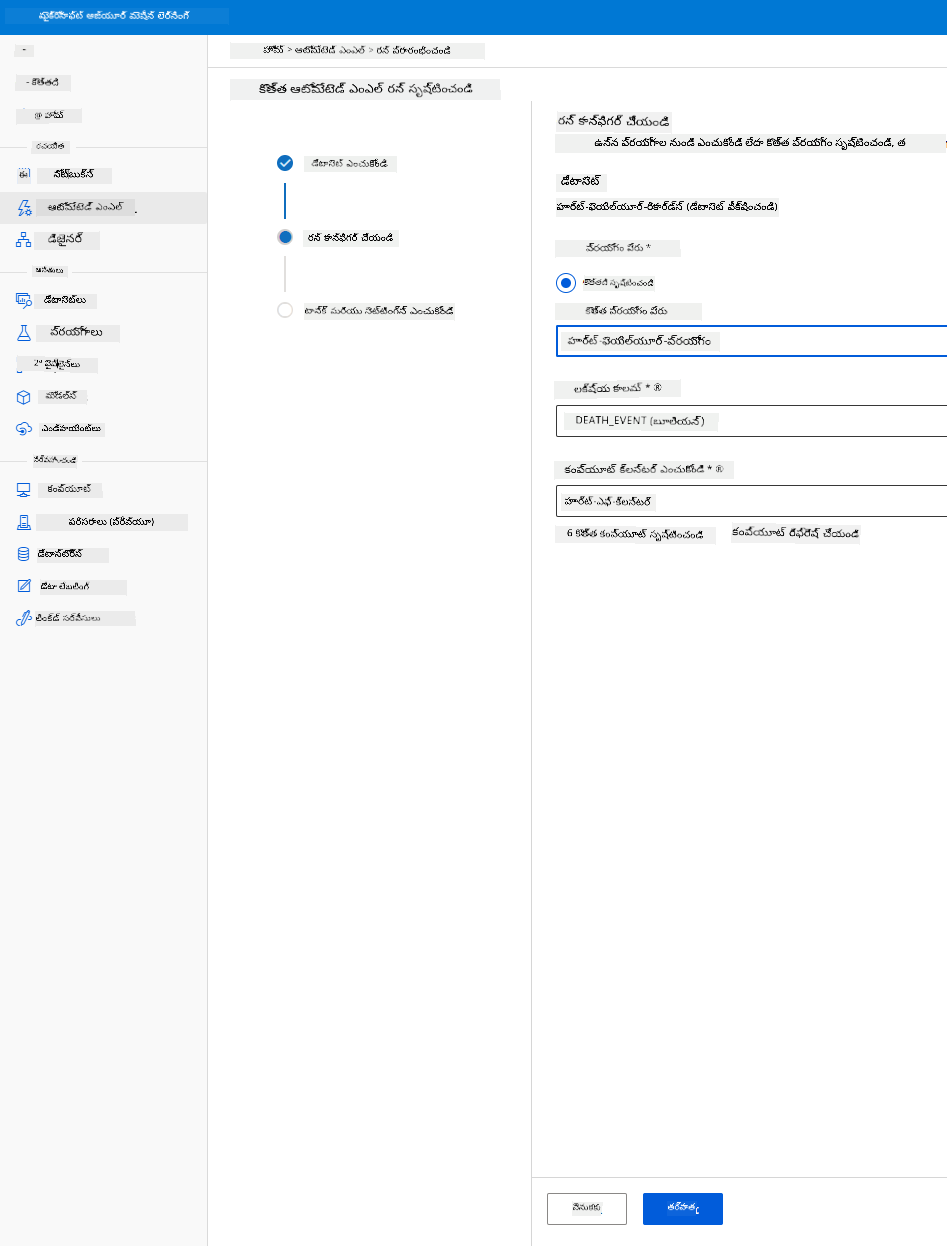The height and width of the screenshot is (1246, 947).
Task: Click the Compute monitor icon
Action: click(24, 490)
